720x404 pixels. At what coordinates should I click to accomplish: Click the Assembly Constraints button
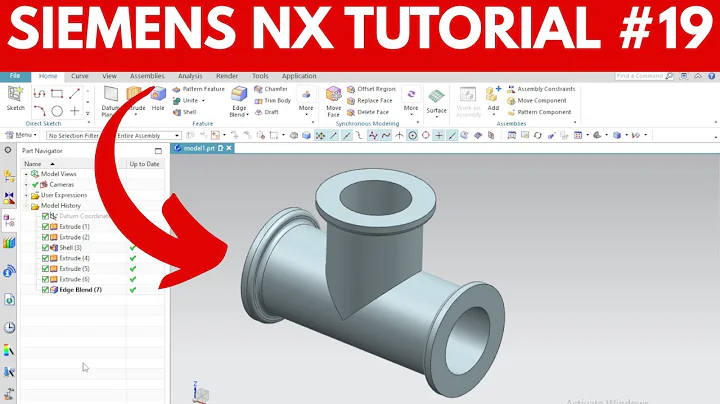point(541,89)
